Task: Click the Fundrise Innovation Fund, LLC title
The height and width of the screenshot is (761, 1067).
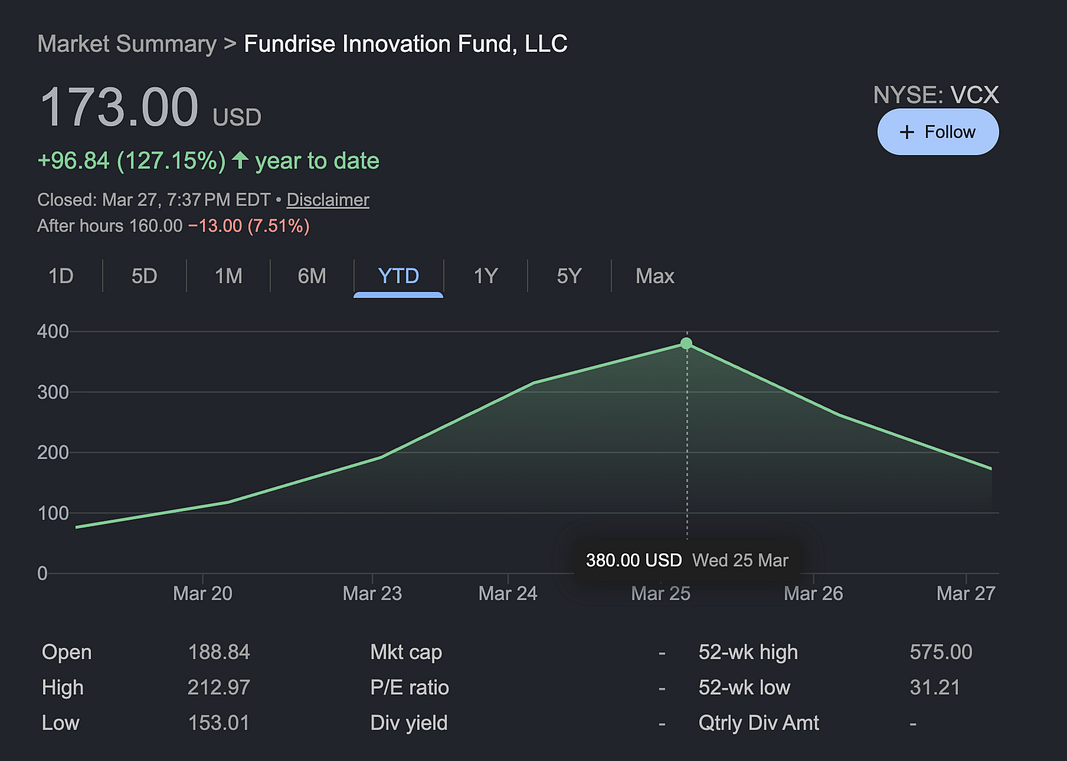Action: pyautogui.click(x=406, y=44)
